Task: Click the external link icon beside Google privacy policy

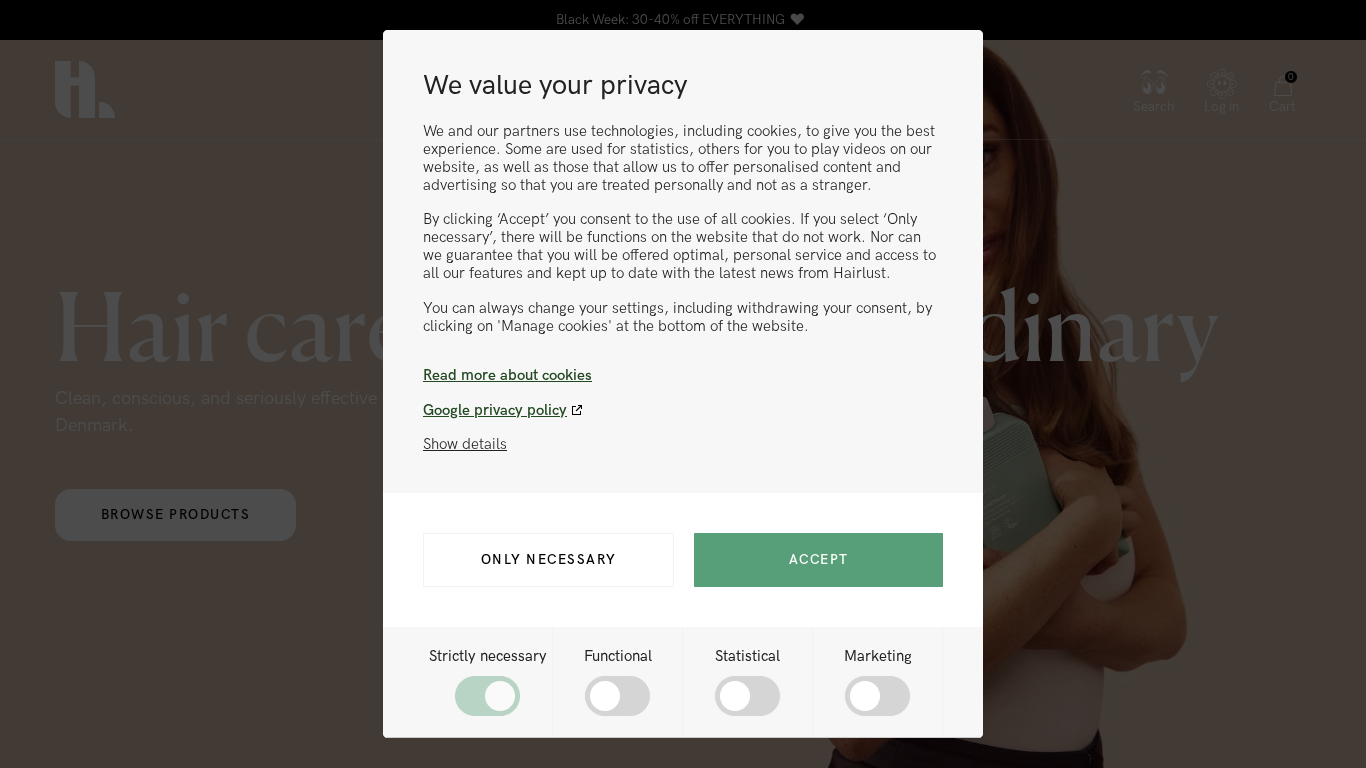Action: (577, 410)
